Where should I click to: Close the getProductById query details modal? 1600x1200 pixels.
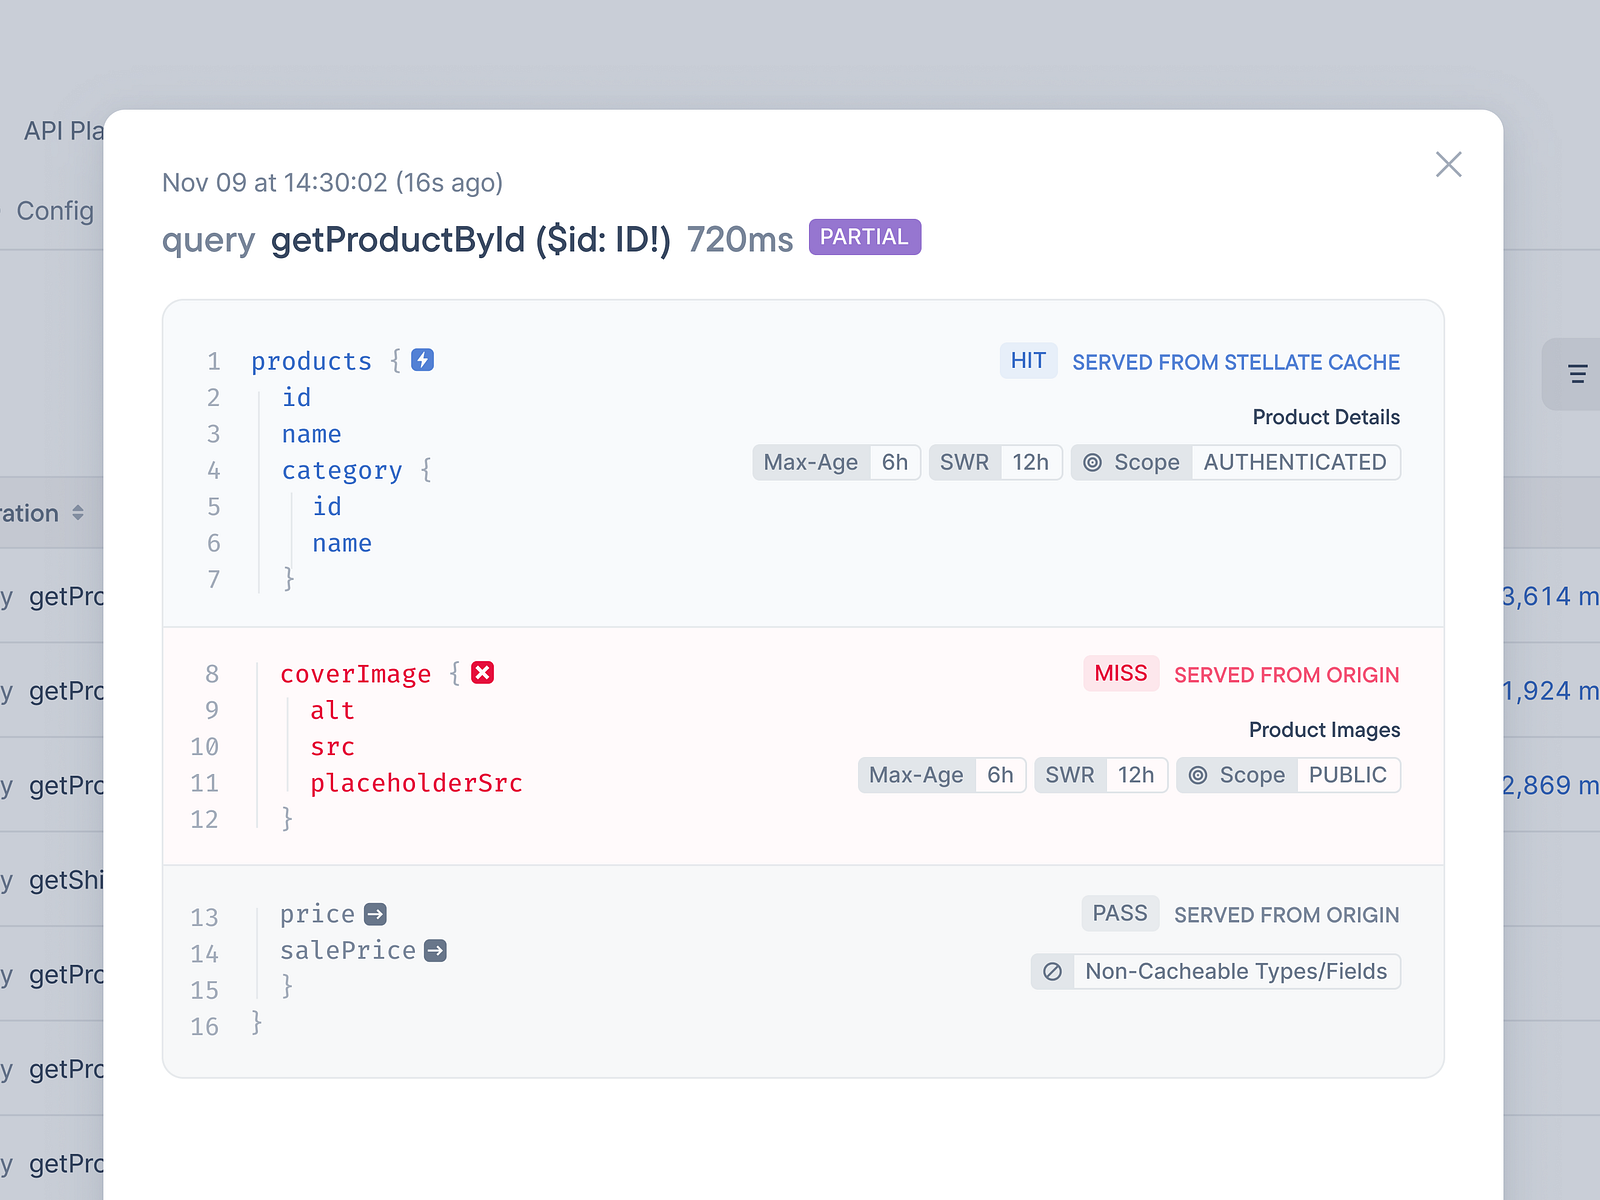(1448, 164)
